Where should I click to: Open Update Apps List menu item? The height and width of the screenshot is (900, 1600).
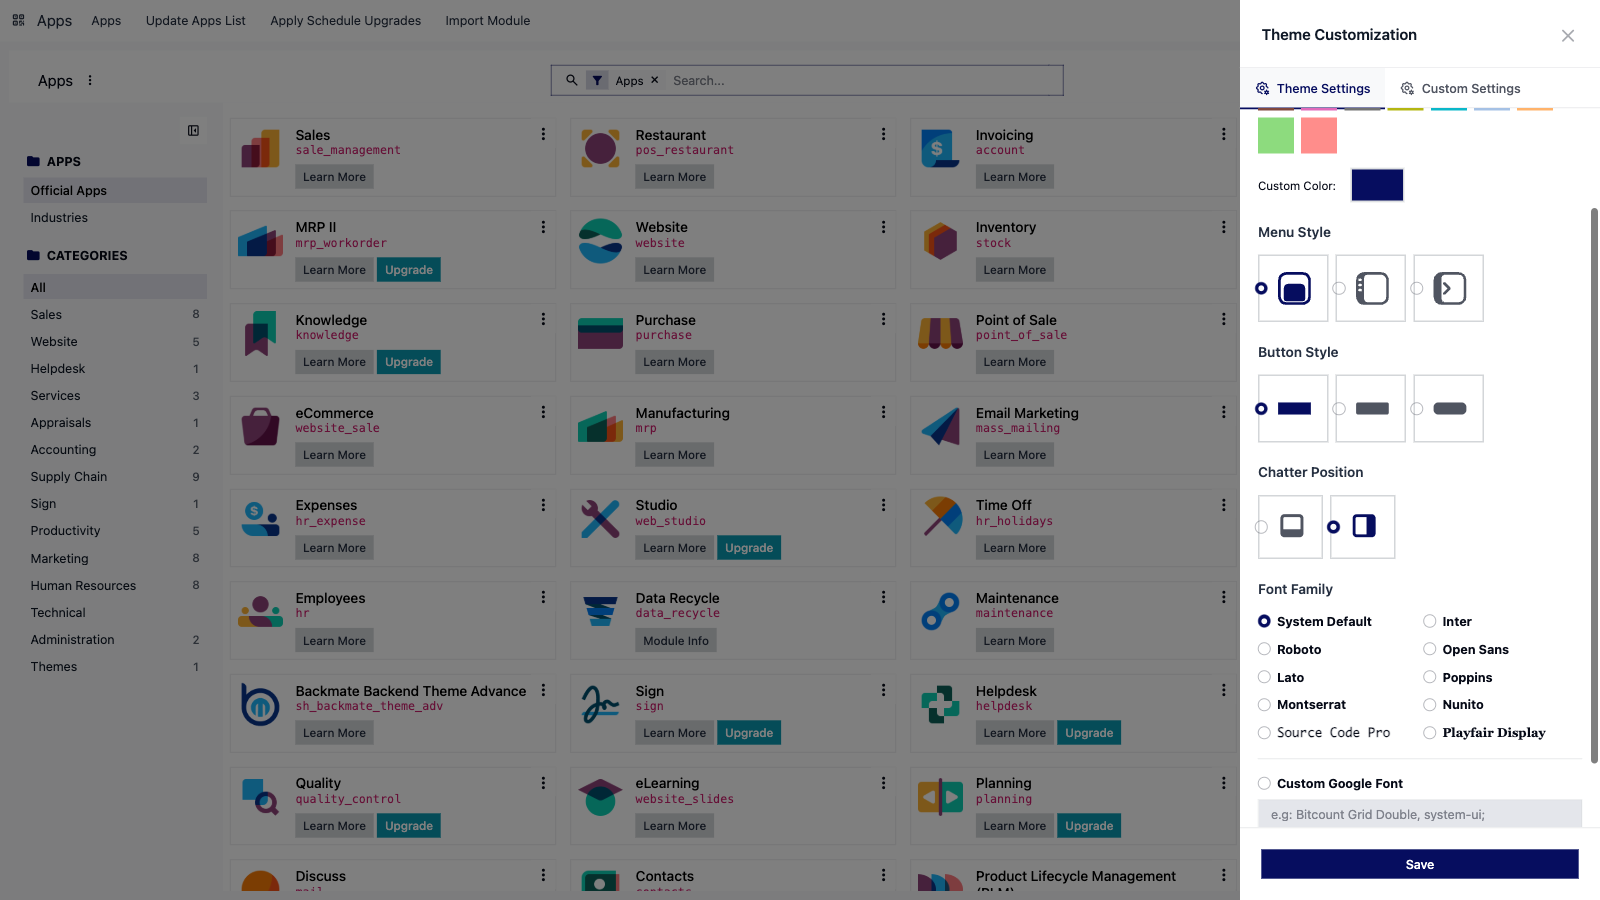tap(196, 21)
